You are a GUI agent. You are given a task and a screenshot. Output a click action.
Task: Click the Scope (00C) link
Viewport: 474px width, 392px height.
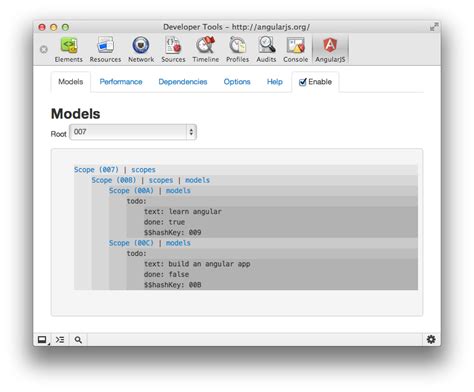[131, 243]
